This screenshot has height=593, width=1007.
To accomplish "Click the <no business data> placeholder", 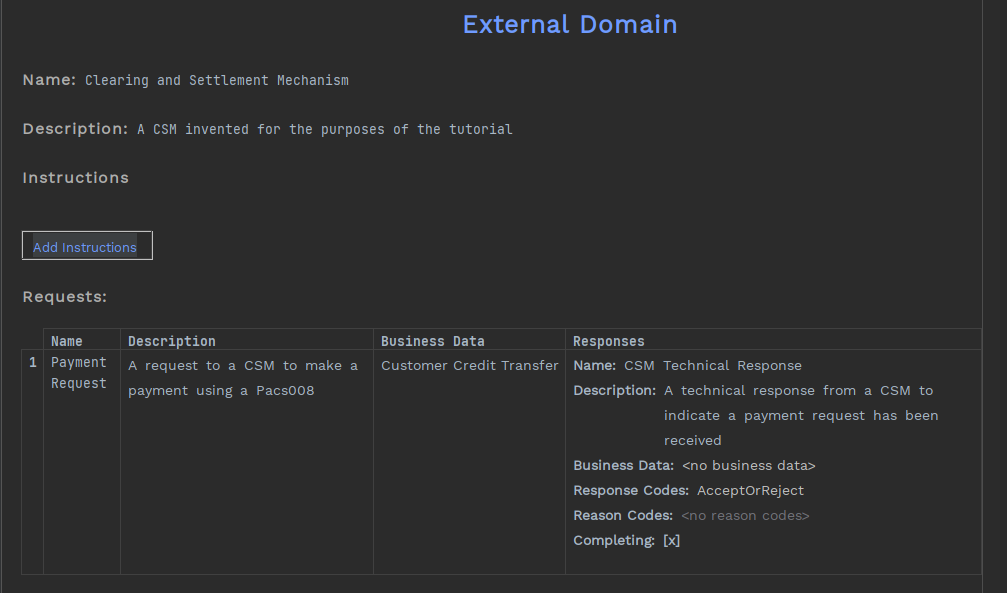I will [748, 466].
